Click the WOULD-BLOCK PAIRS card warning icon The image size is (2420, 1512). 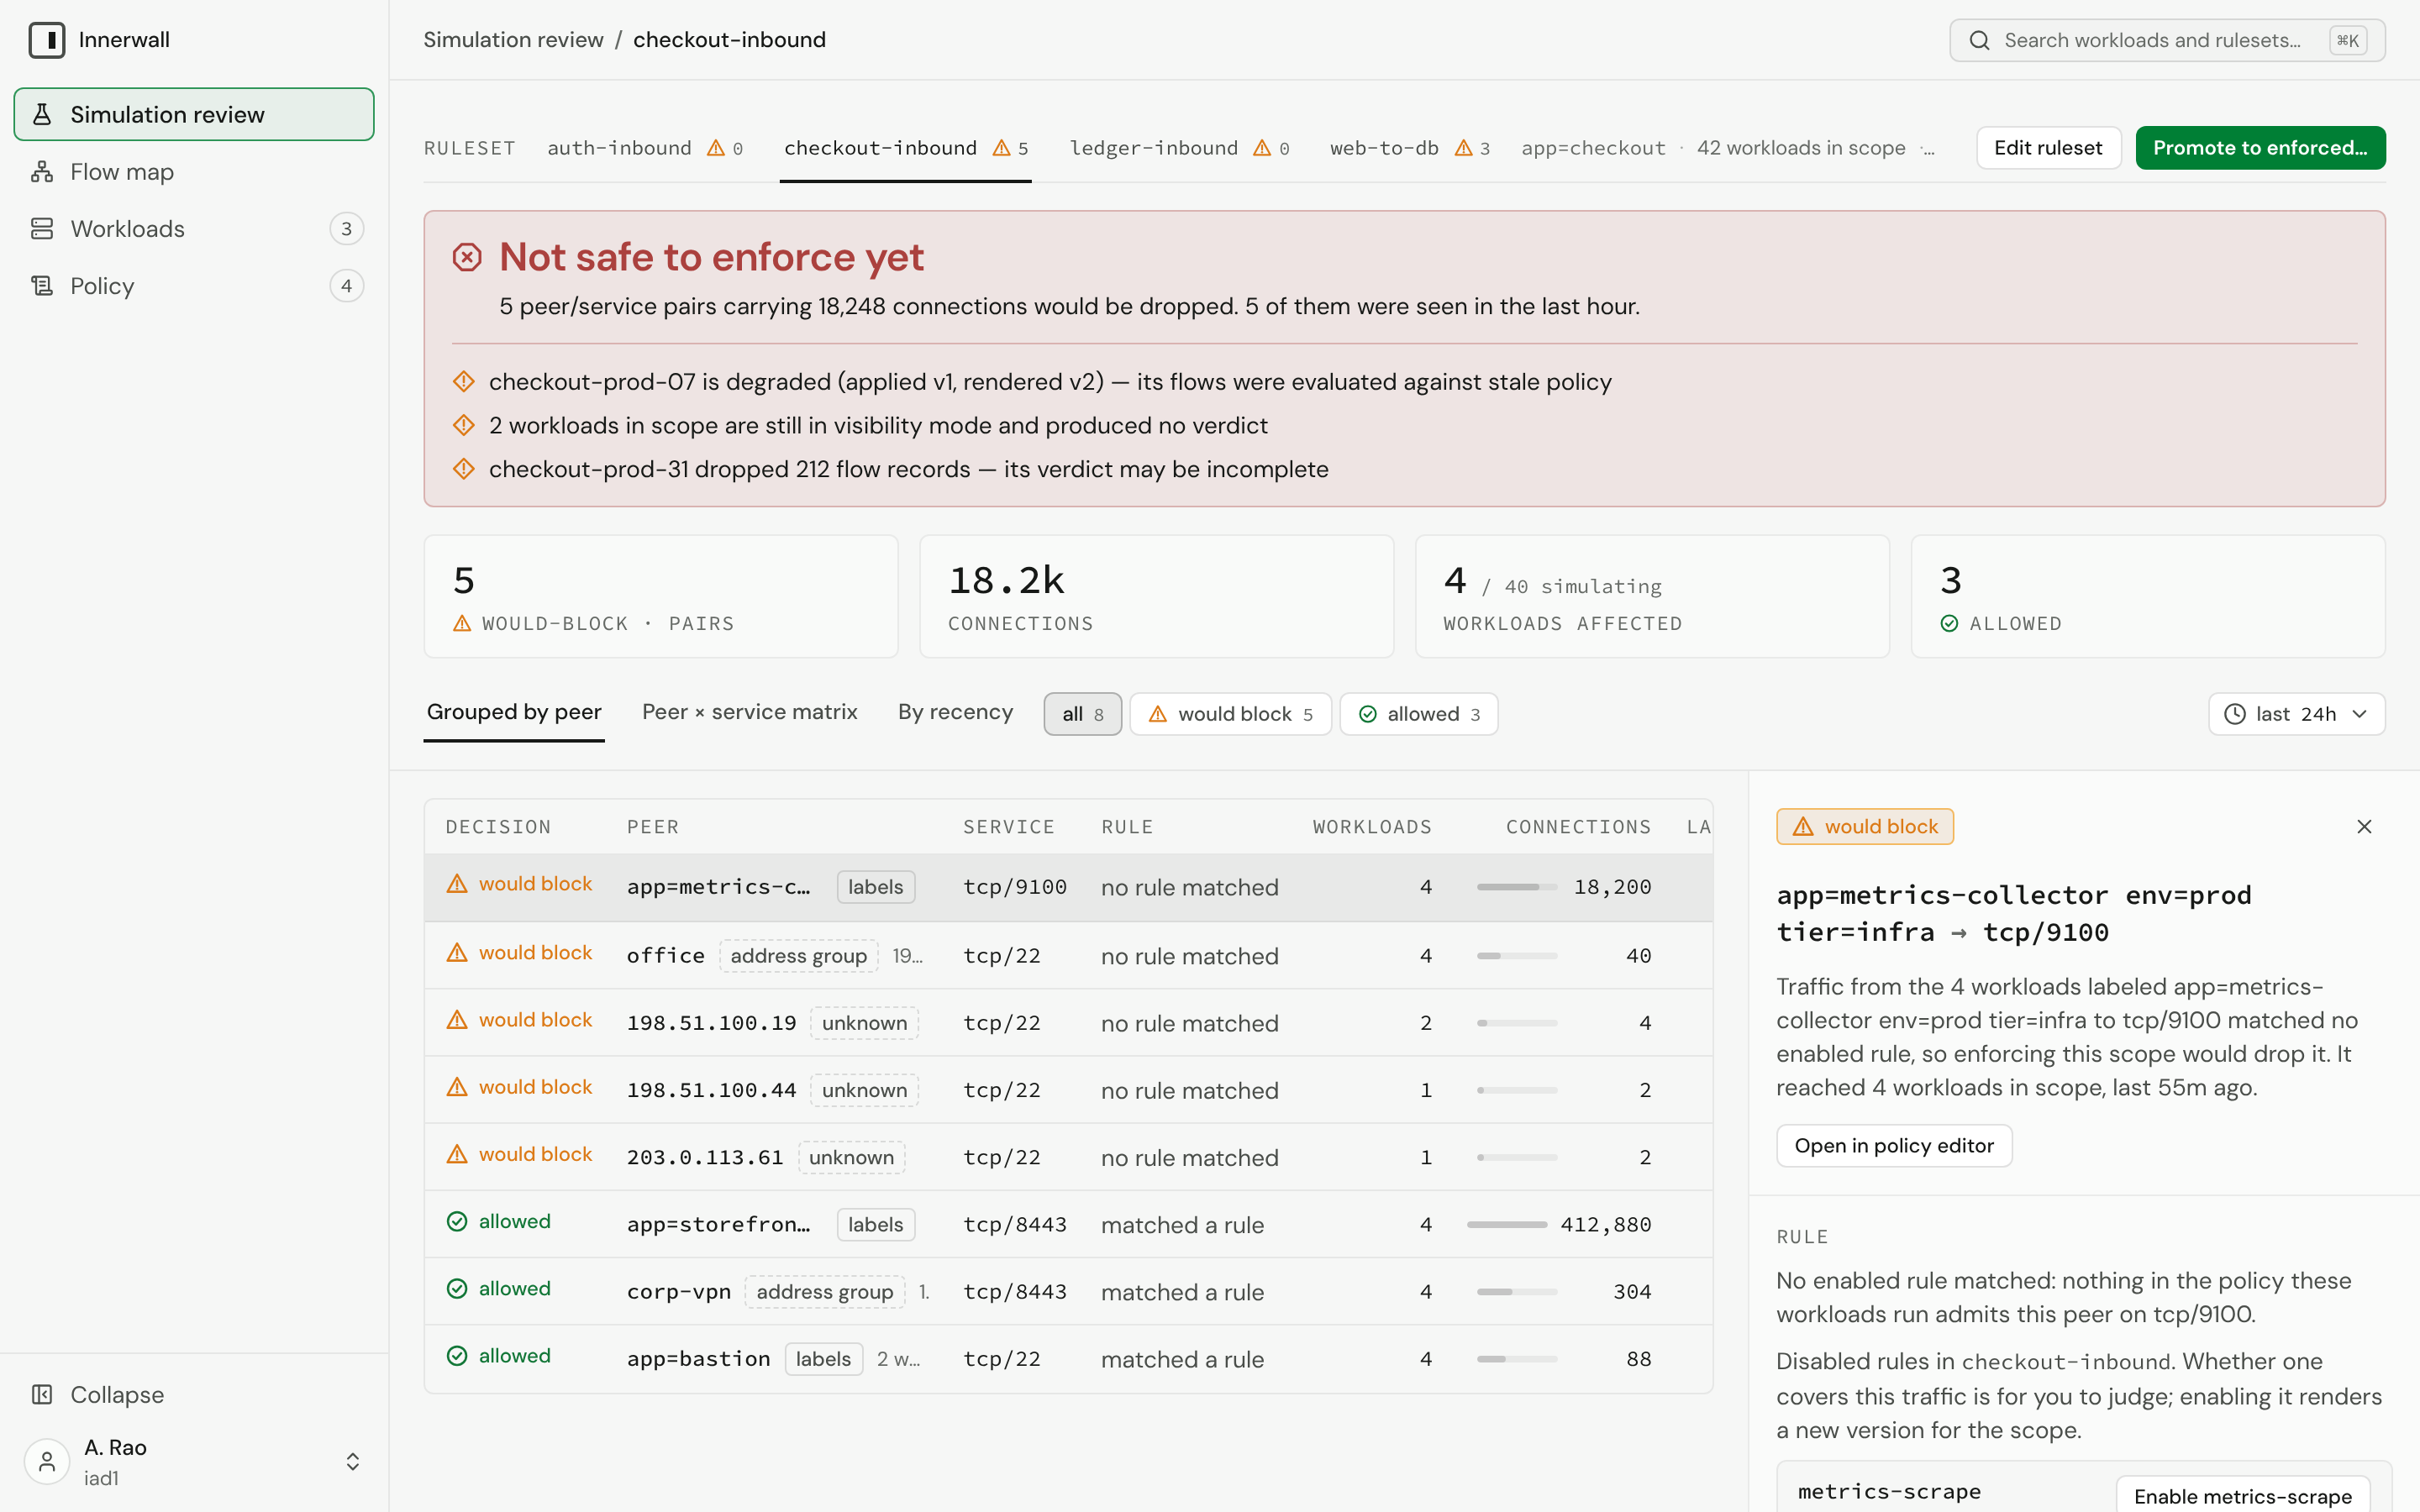(462, 623)
